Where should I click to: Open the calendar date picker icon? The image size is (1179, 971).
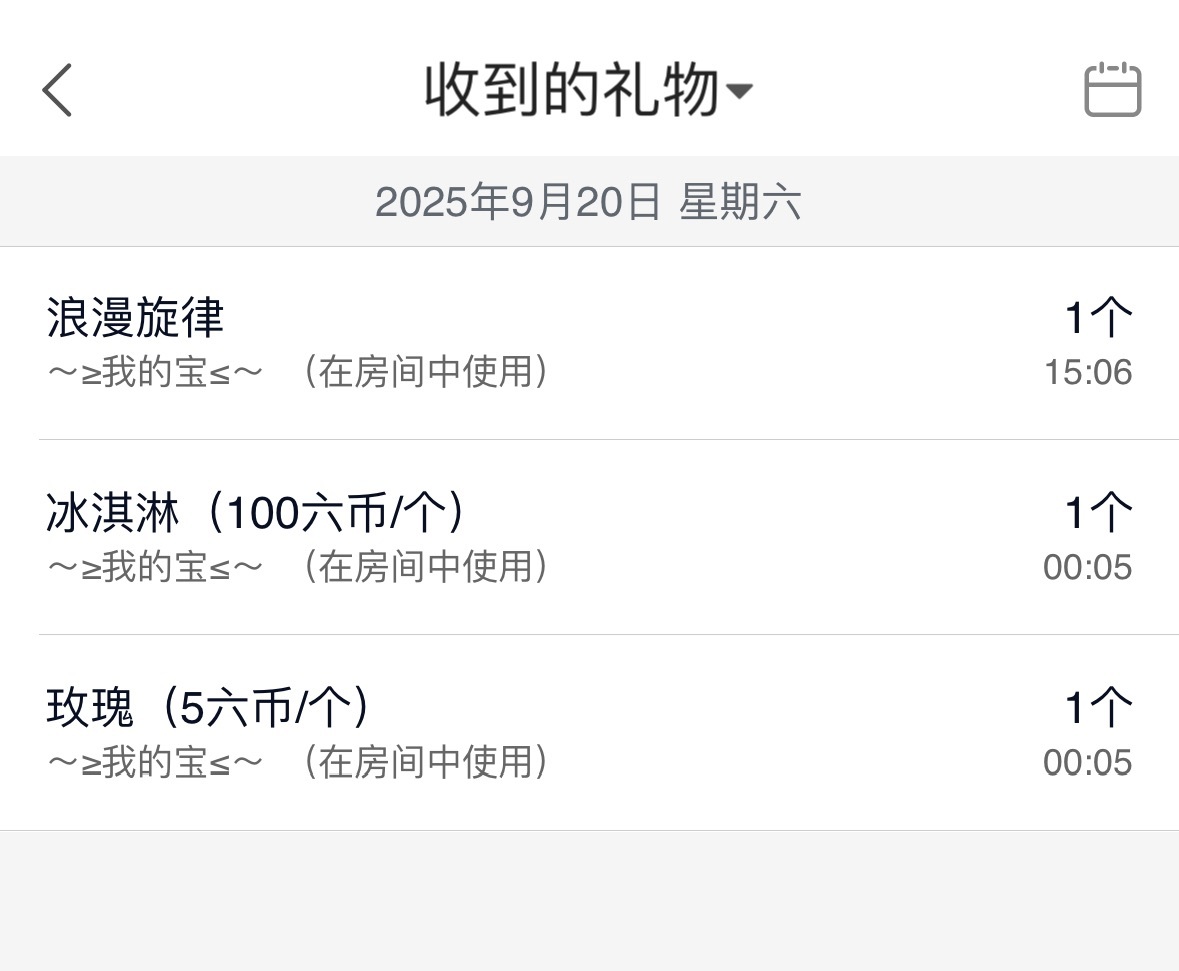1112,91
